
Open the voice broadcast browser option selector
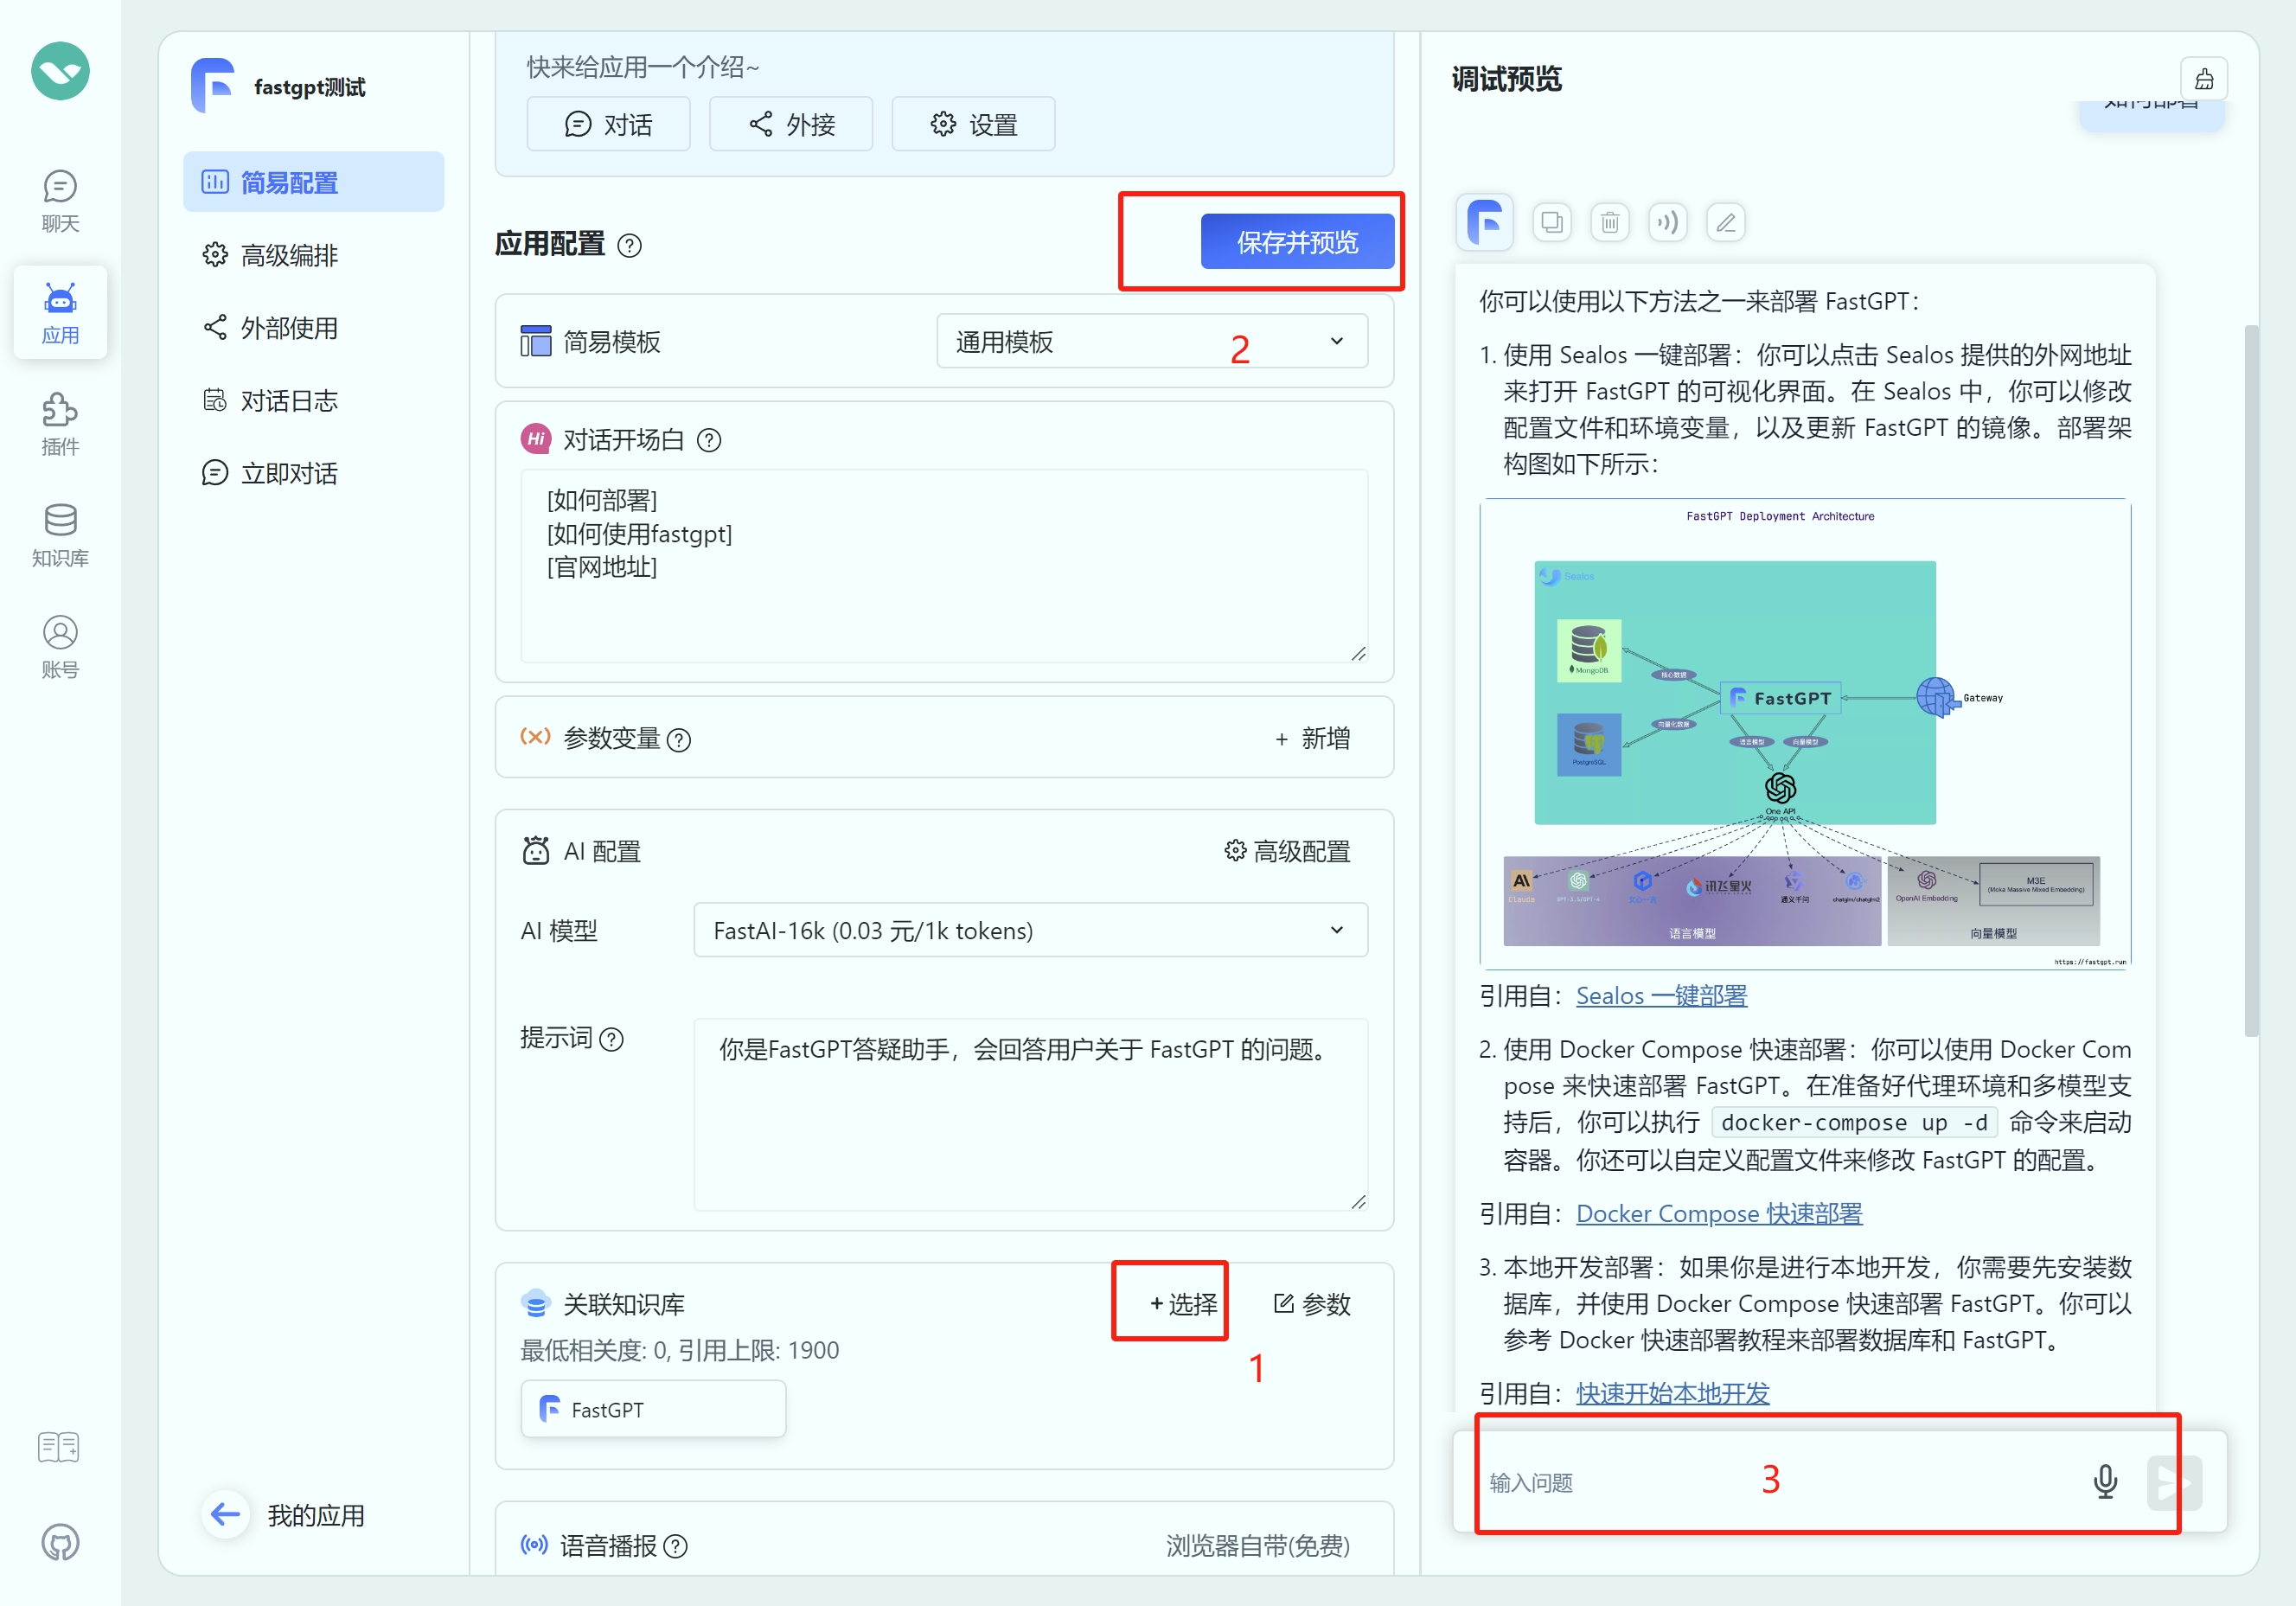[1257, 1545]
